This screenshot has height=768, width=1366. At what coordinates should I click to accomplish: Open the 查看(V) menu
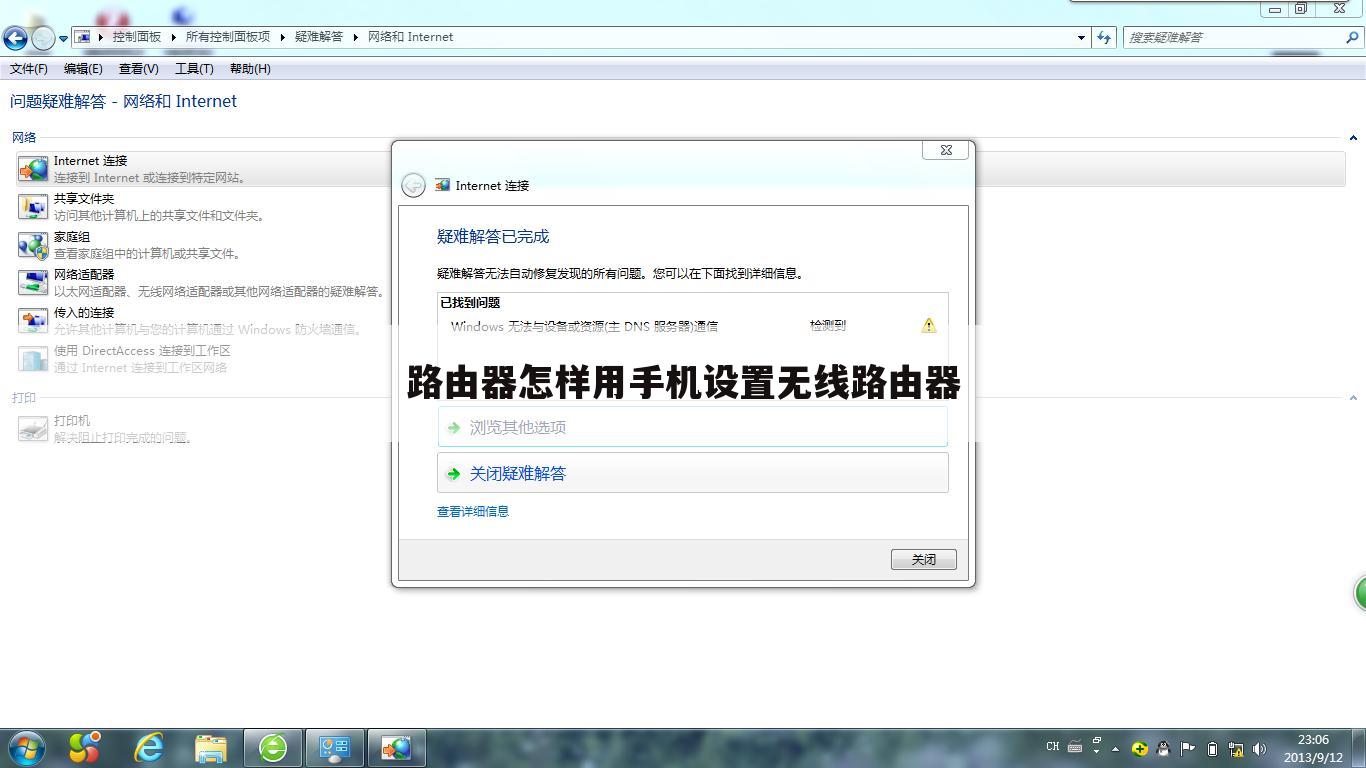pos(138,68)
